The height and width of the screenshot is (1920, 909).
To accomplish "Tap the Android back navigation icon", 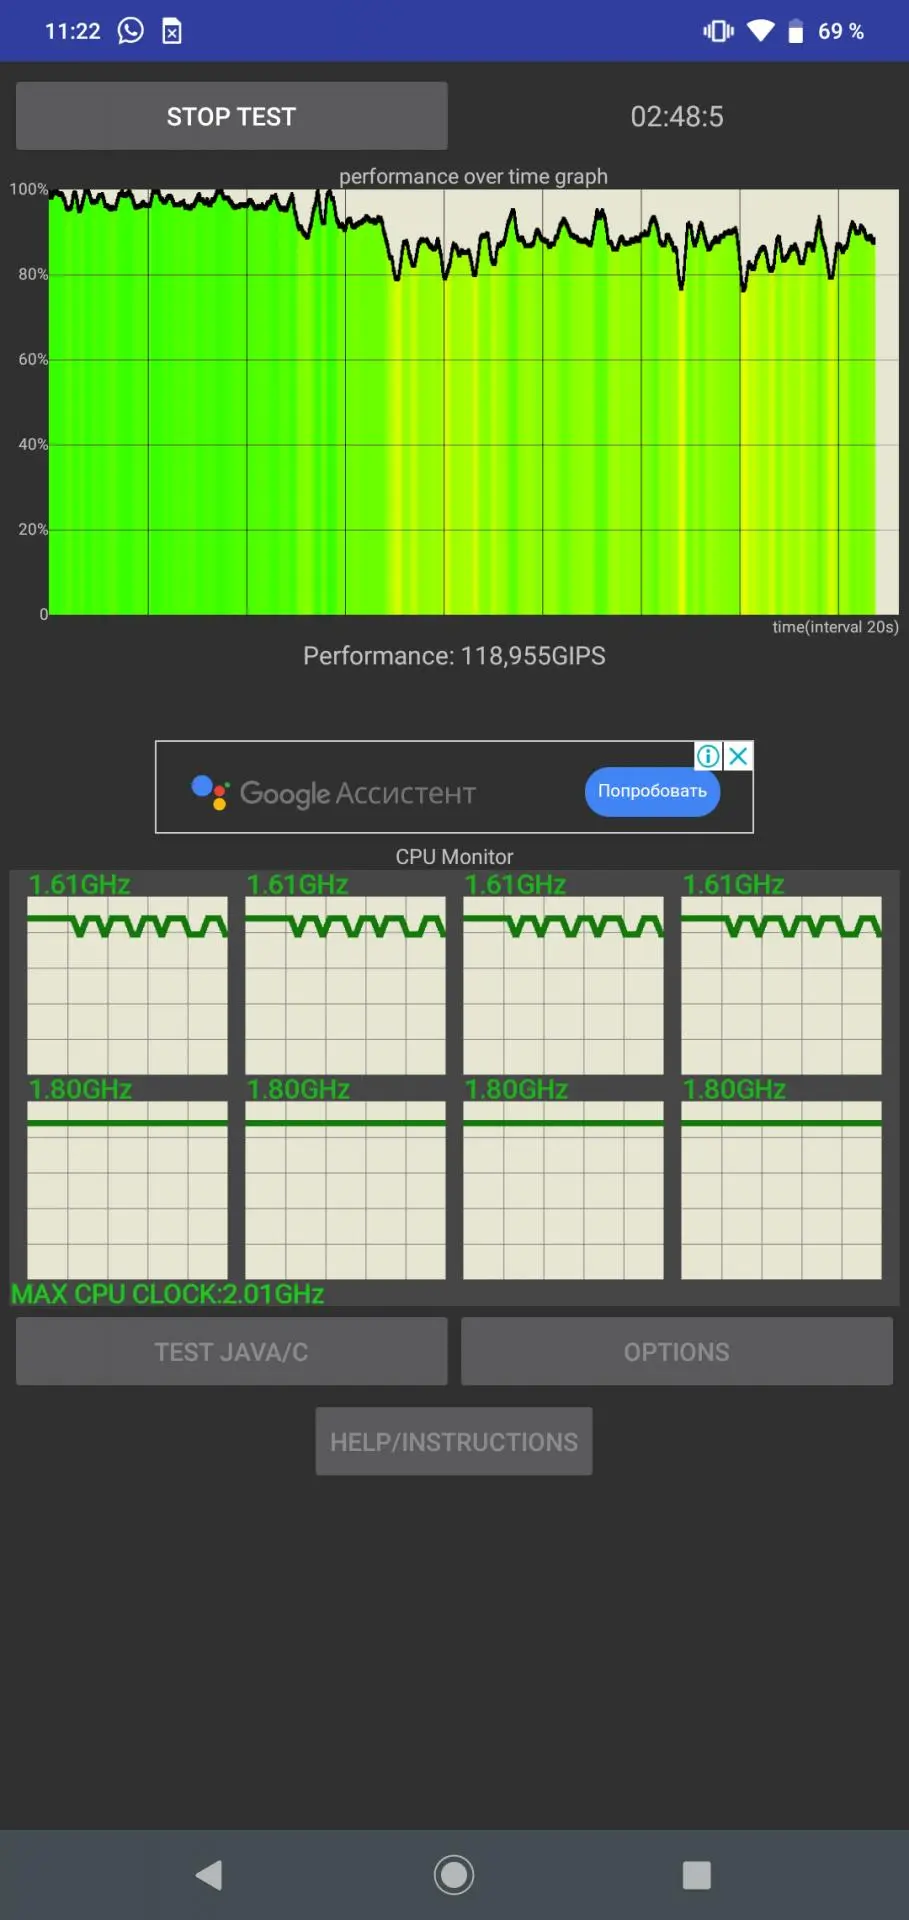I will (x=209, y=1875).
